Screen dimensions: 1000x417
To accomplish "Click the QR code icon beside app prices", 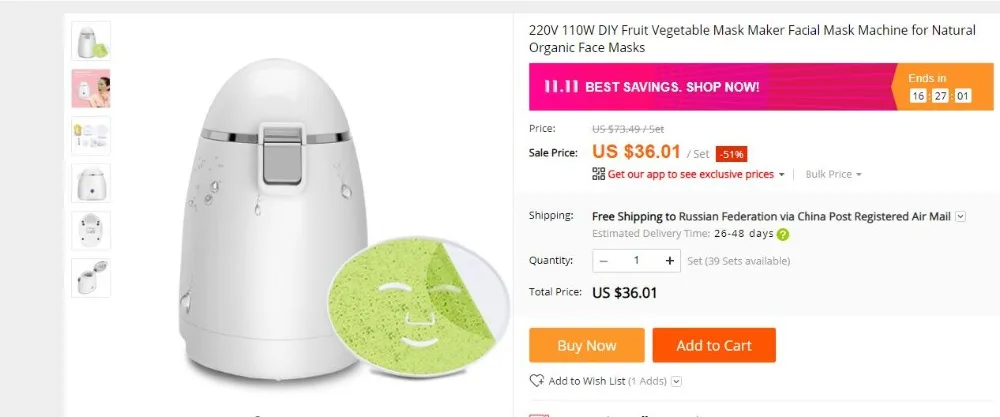I will [x=598, y=174].
